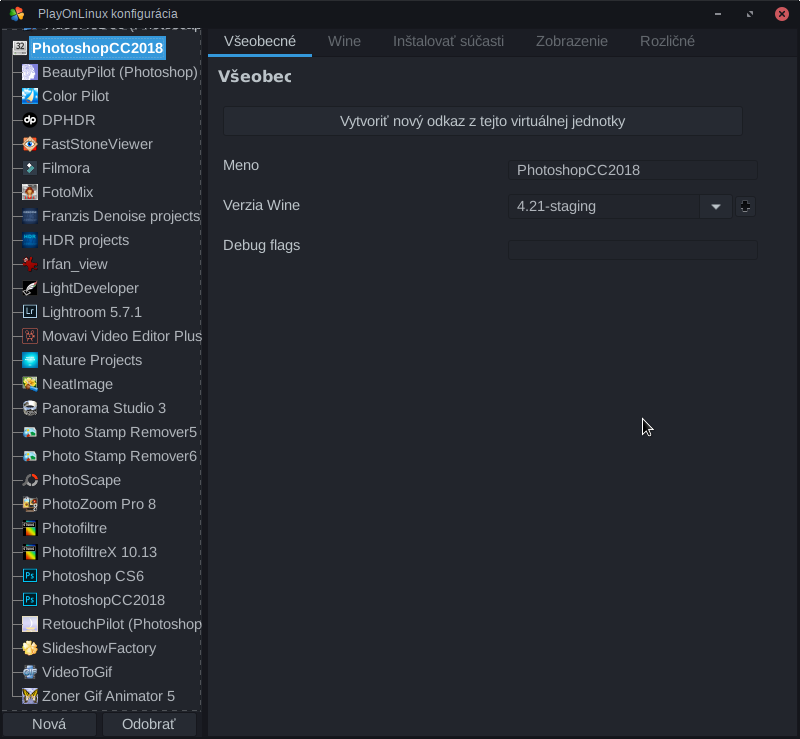
Task: Click the PhotoScape icon
Action: (30, 480)
